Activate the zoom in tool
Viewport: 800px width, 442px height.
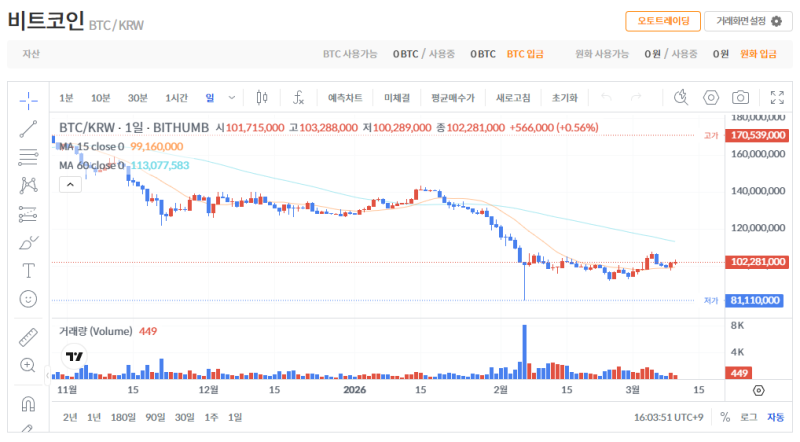click(28, 365)
